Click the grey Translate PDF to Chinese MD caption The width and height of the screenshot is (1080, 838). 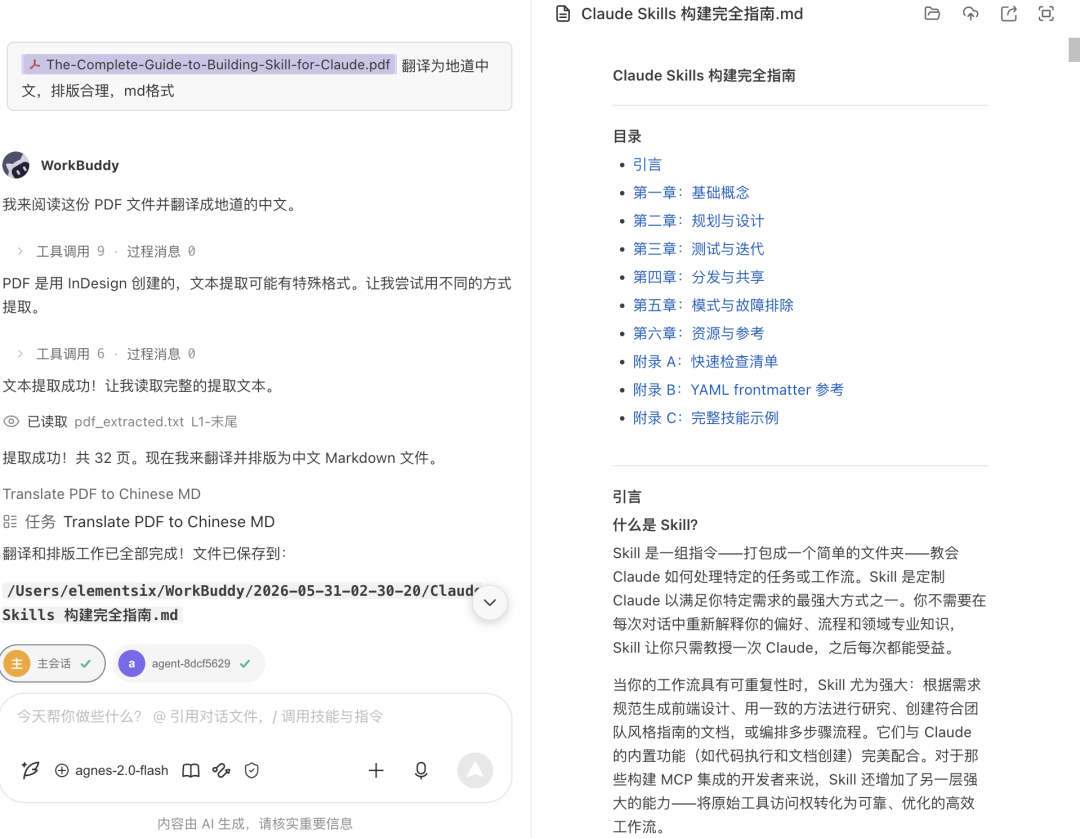coord(102,494)
